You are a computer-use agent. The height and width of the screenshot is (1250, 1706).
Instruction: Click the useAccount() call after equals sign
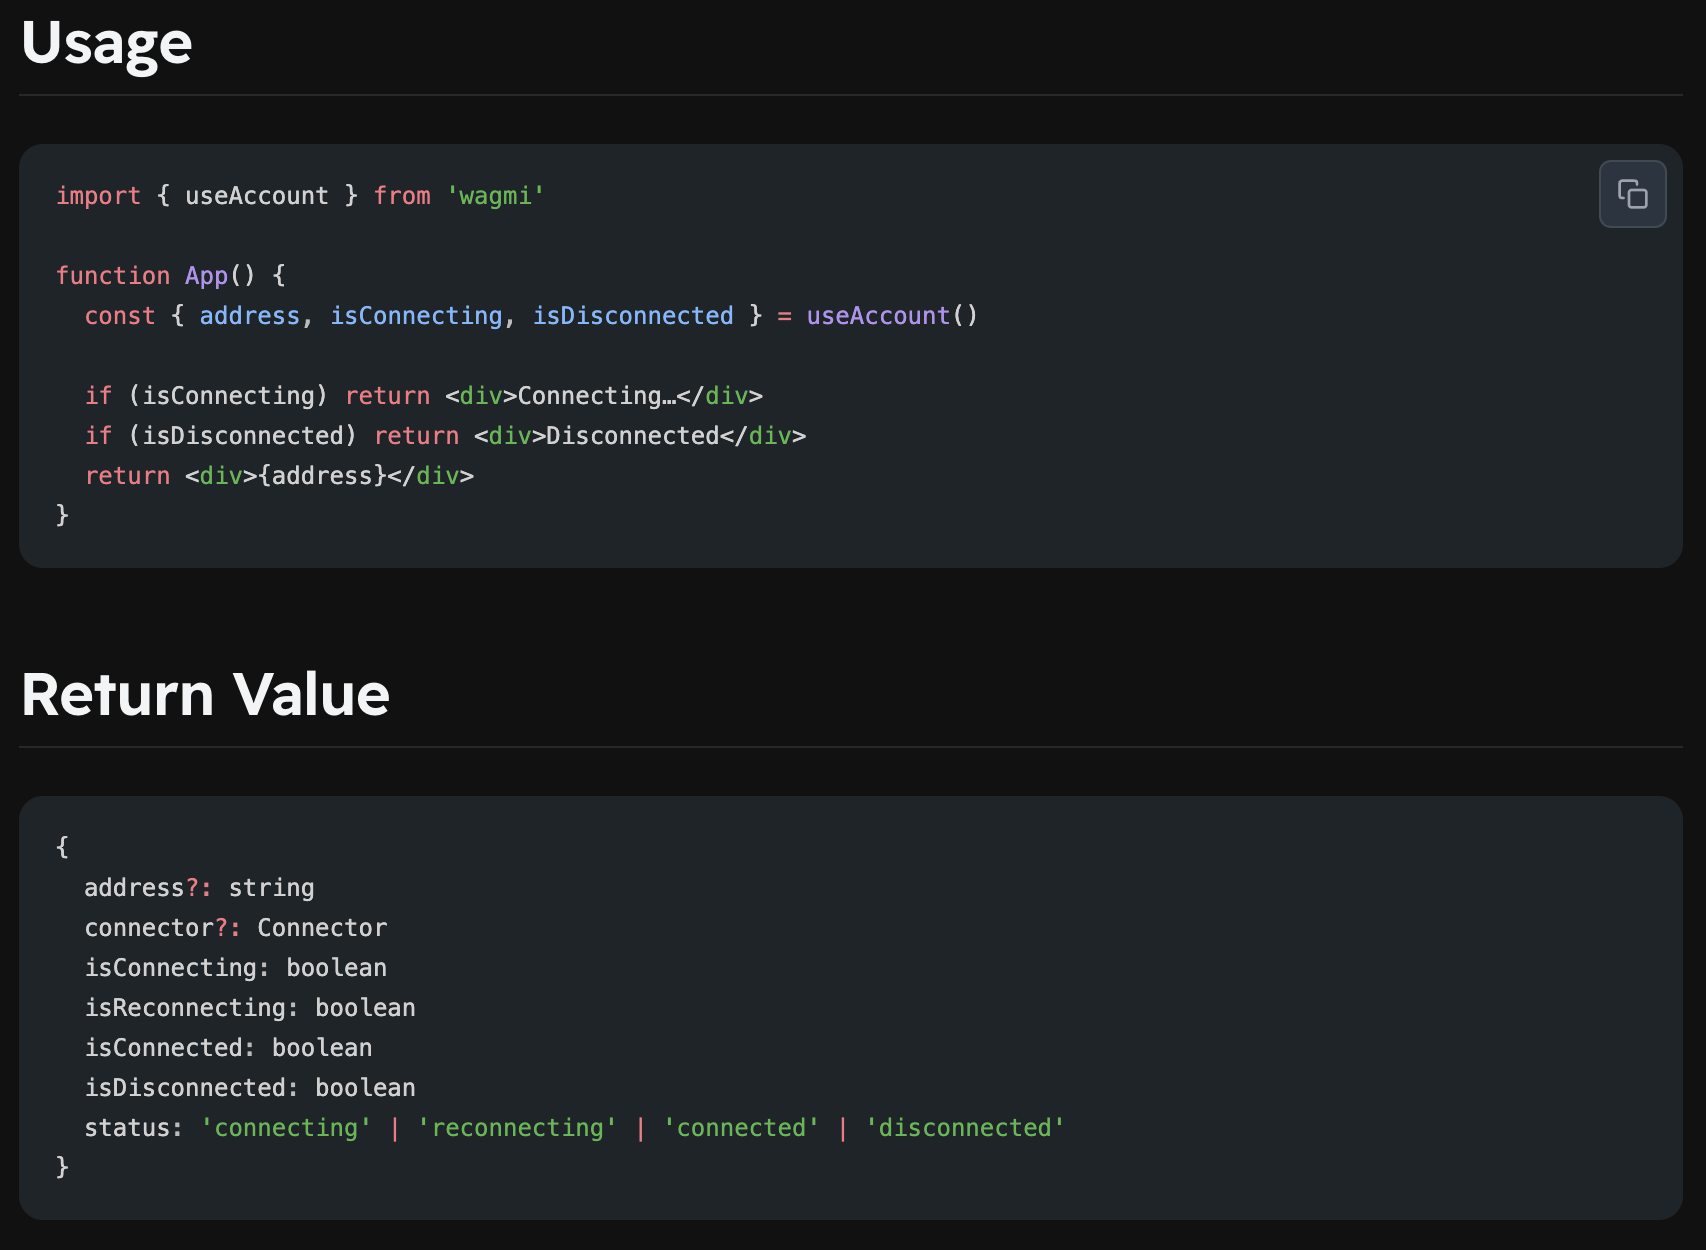point(891,316)
